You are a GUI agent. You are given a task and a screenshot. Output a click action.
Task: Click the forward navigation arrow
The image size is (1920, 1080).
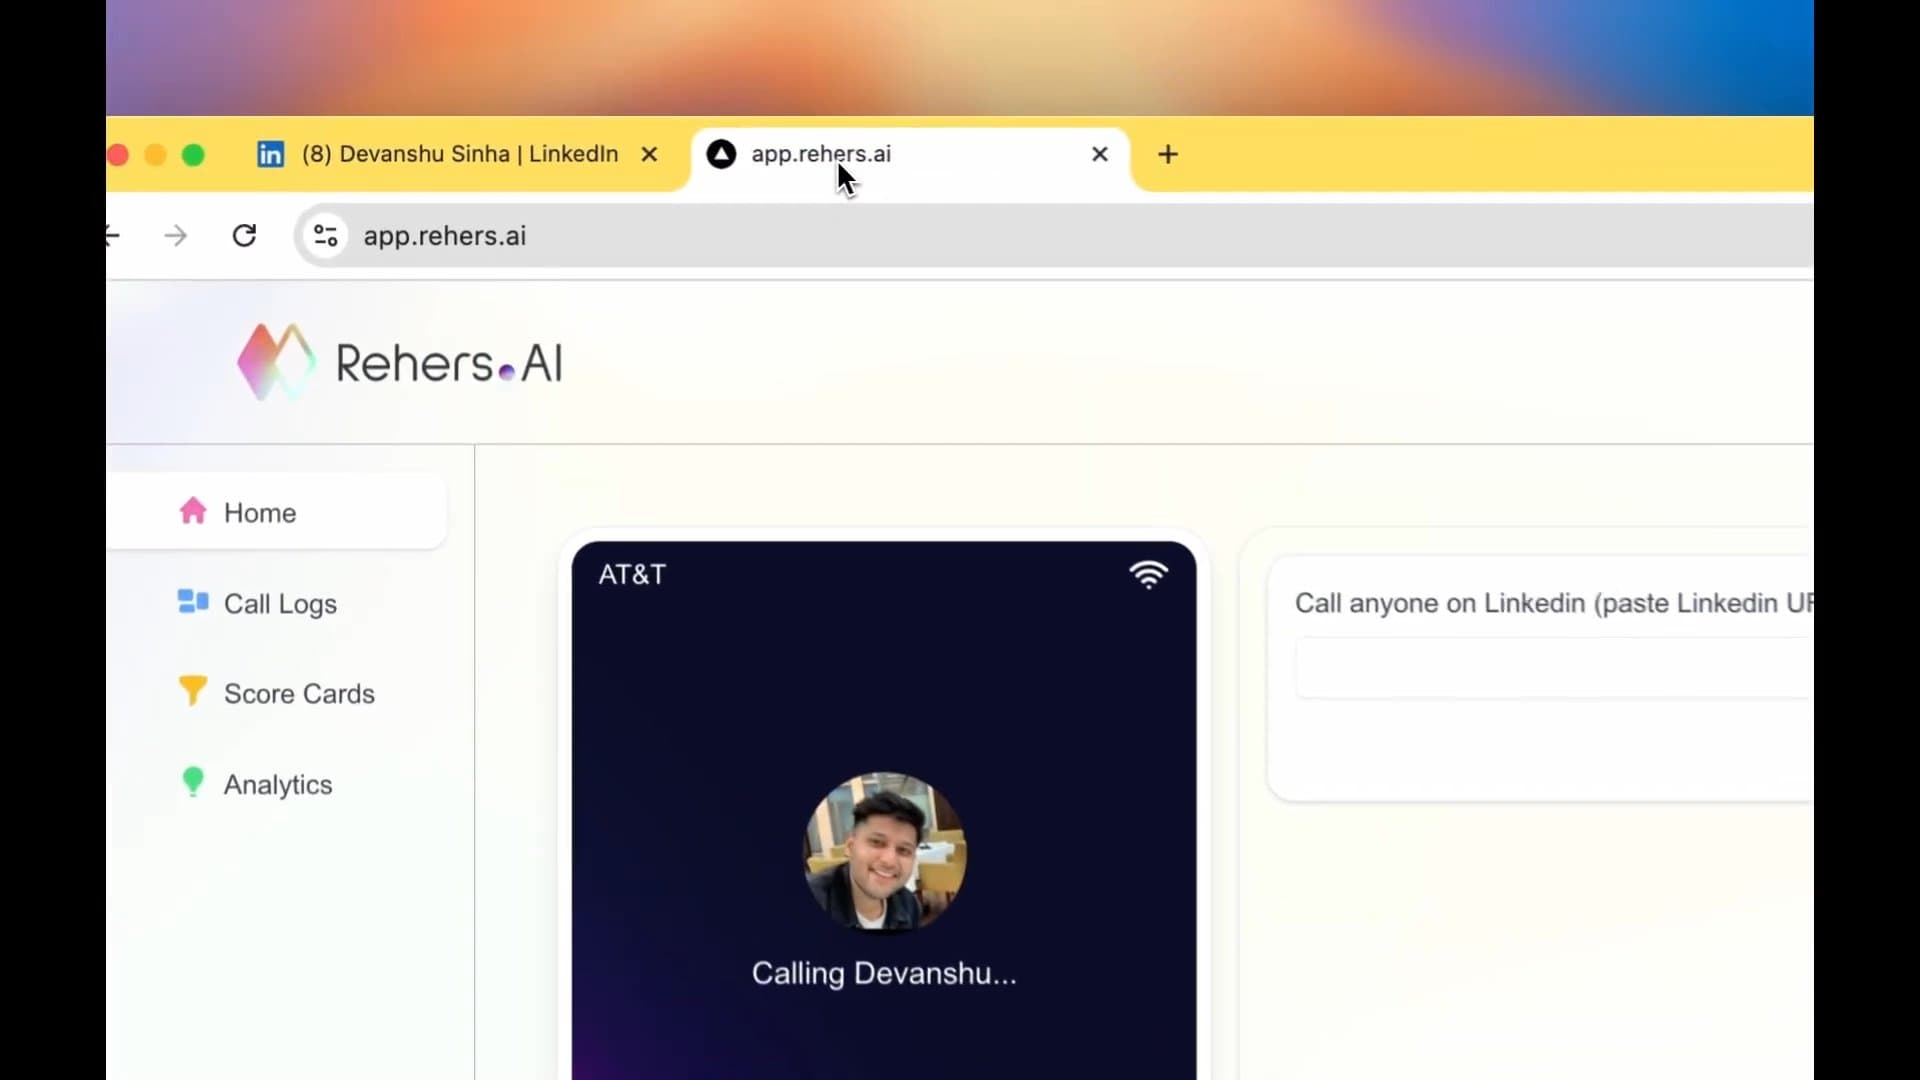point(175,235)
